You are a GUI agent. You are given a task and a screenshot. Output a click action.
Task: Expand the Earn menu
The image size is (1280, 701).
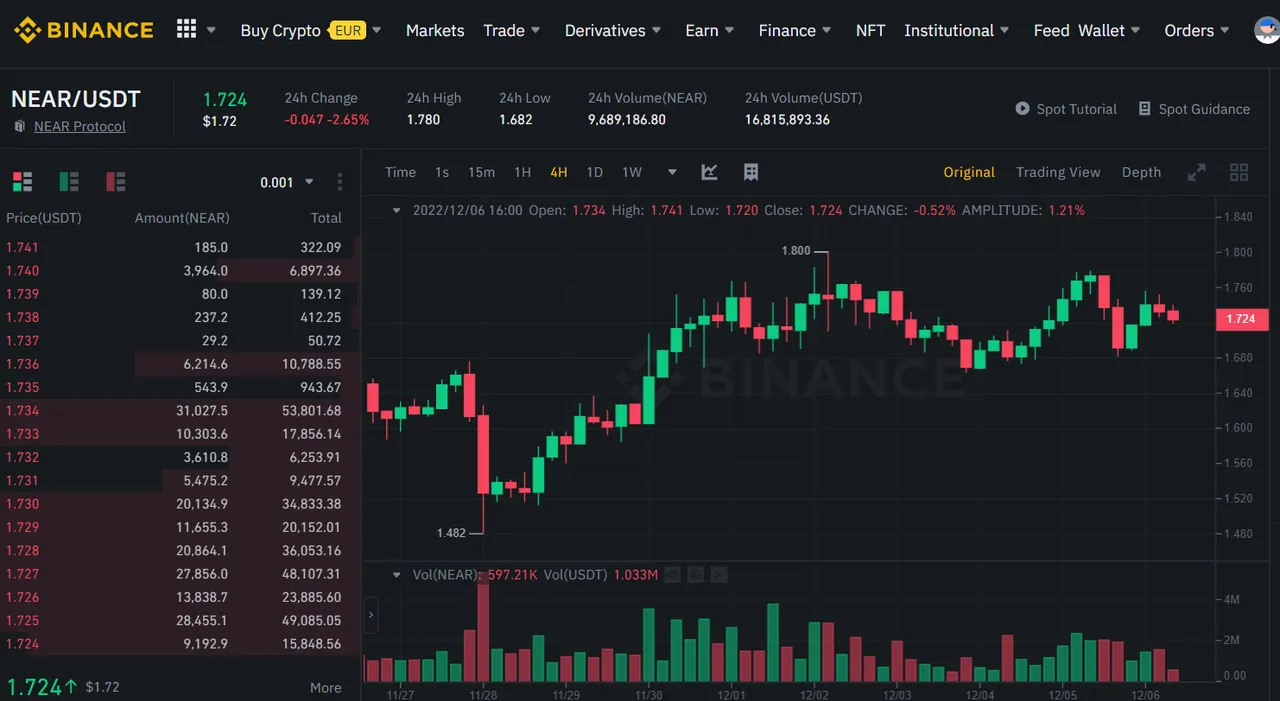pyautogui.click(x=710, y=30)
